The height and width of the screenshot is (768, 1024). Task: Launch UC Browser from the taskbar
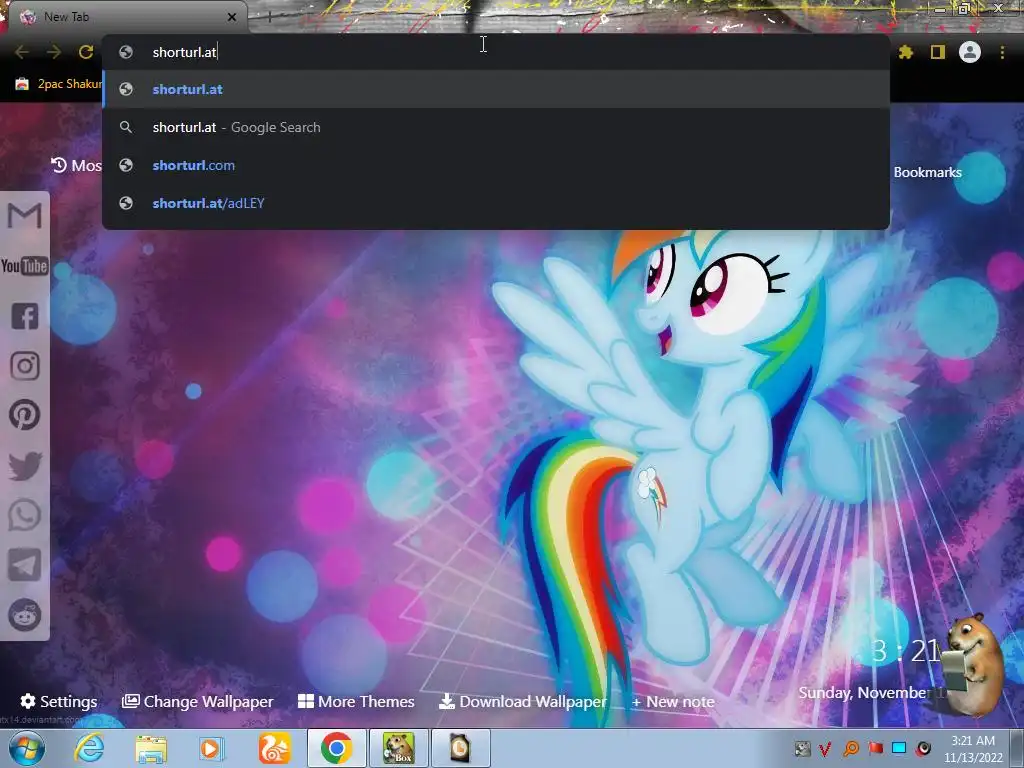tap(274, 748)
